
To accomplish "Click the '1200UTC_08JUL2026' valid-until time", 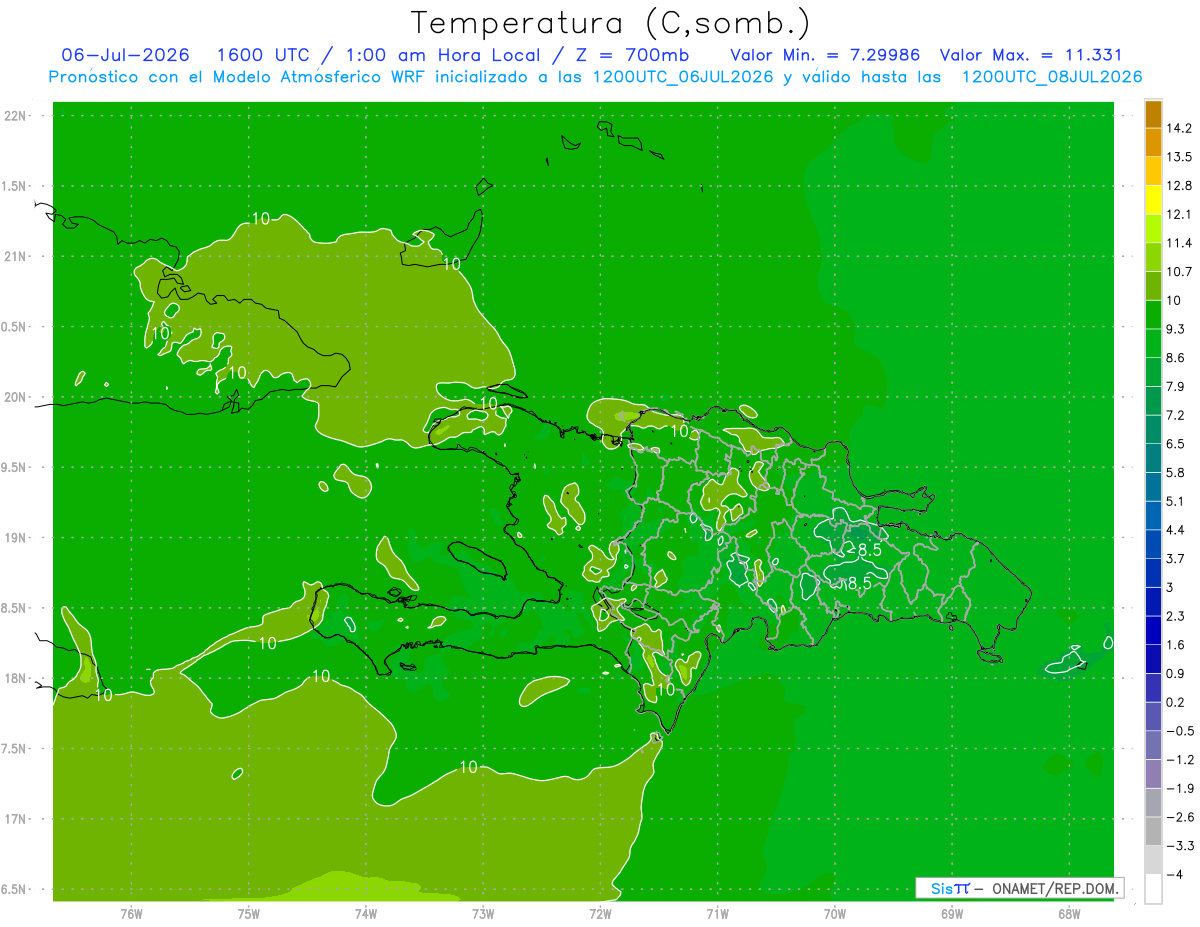I will pyautogui.click(x=1052, y=77).
